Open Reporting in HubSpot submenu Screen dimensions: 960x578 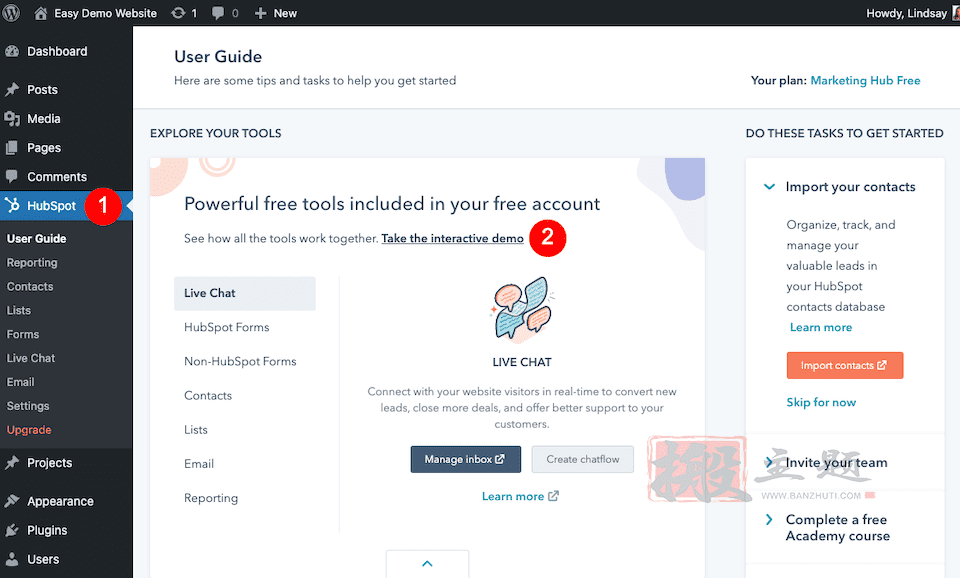pos(32,263)
